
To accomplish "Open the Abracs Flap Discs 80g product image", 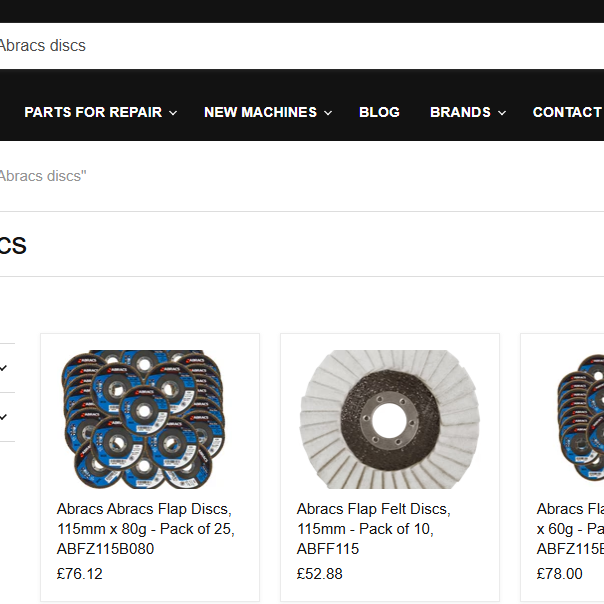I will click(x=143, y=419).
